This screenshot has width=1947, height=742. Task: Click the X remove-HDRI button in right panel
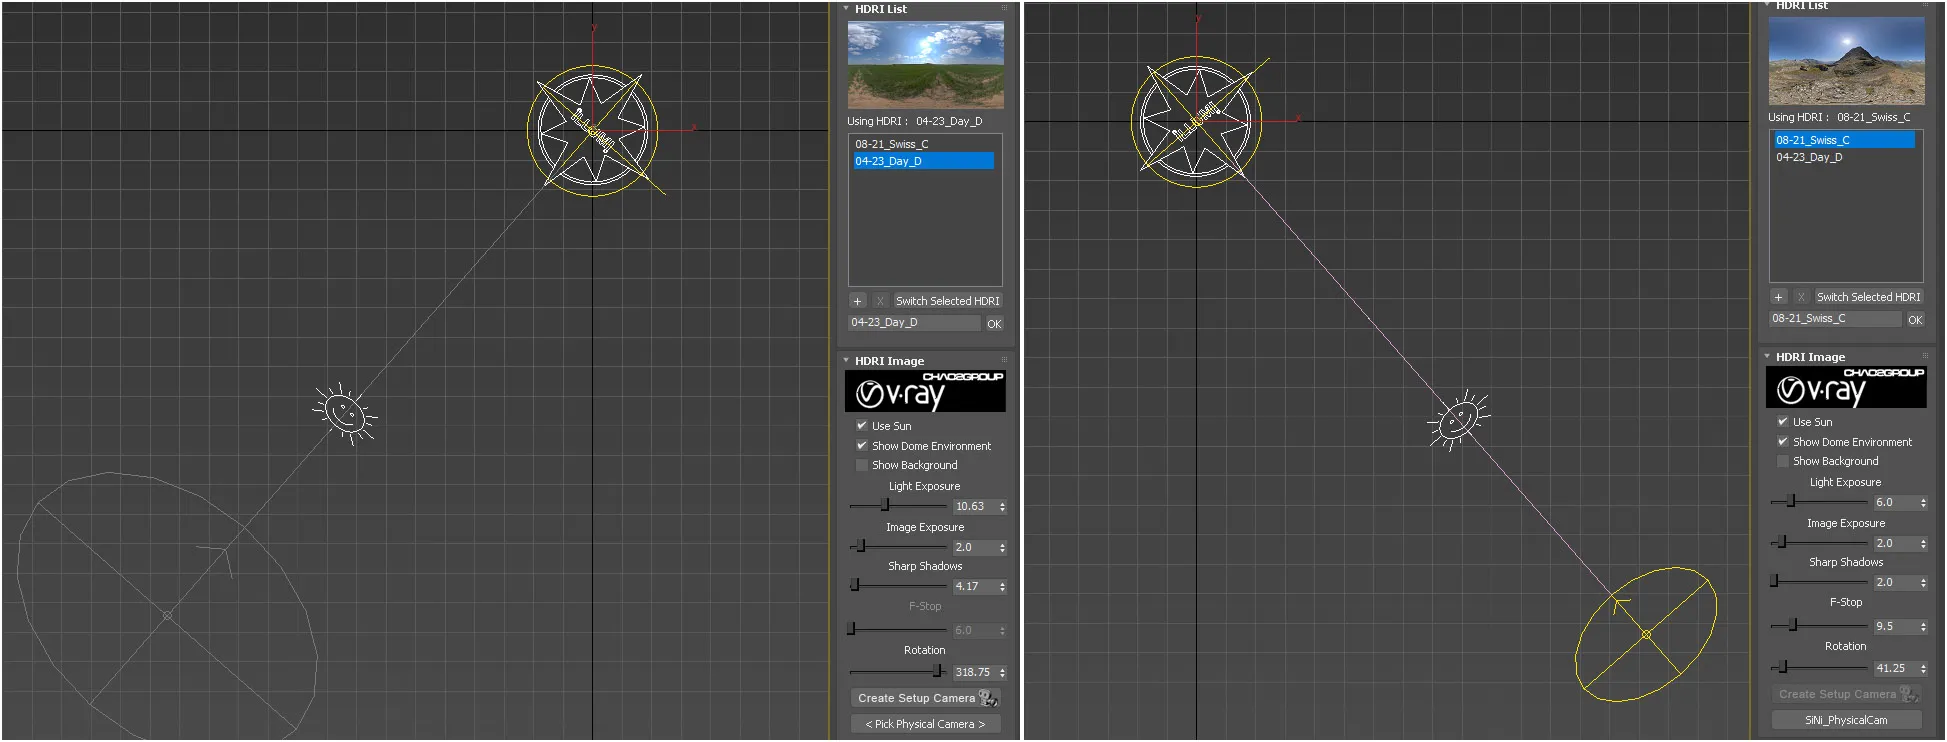tap(1801, 297)
